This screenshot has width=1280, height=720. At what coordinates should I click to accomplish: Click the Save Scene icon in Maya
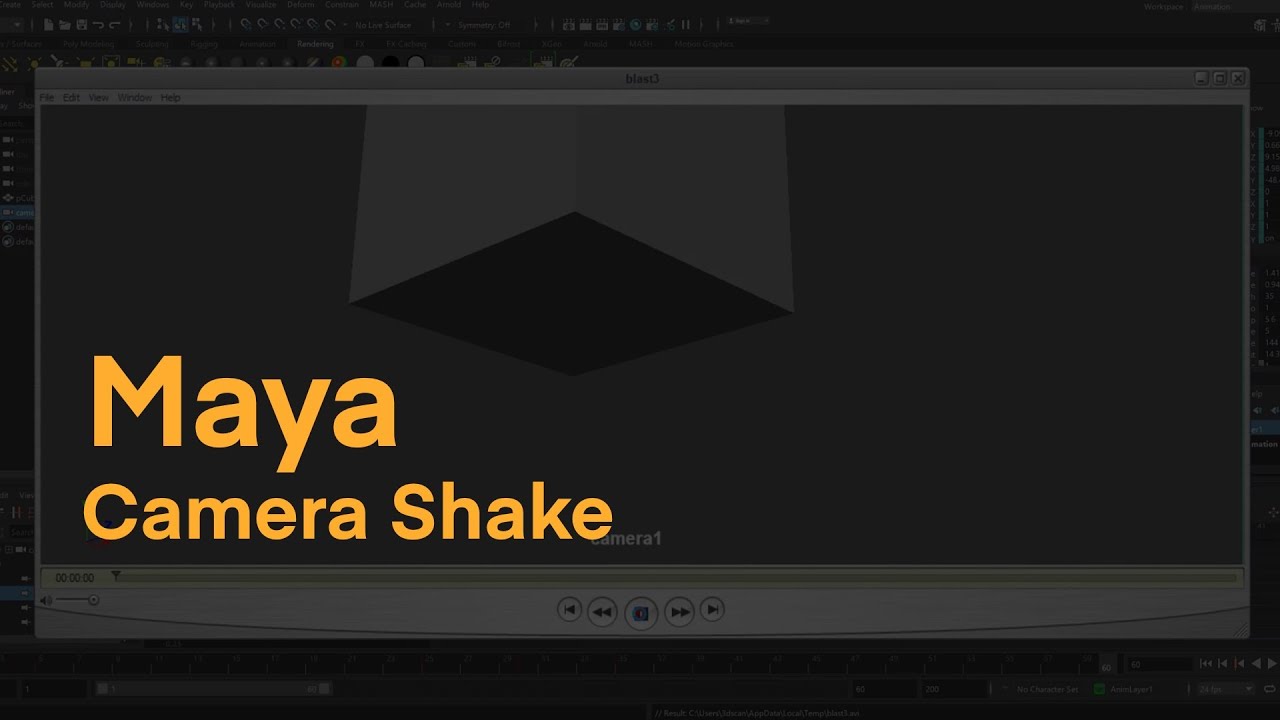[82, 24]
